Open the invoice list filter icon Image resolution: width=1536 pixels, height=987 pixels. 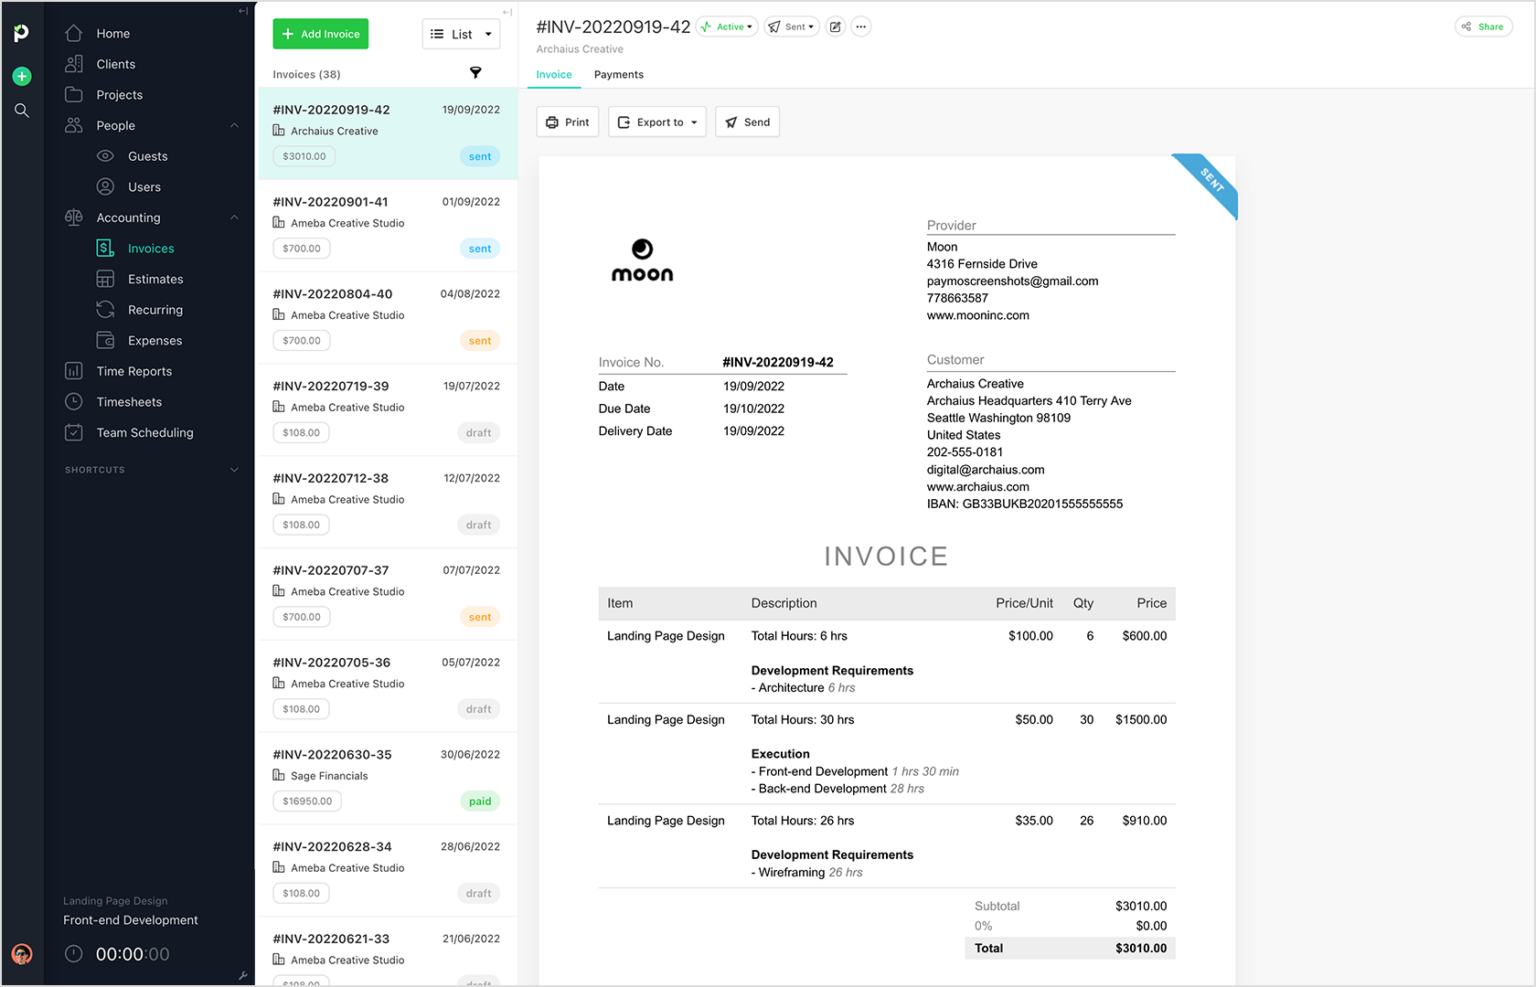pos(475,72)
